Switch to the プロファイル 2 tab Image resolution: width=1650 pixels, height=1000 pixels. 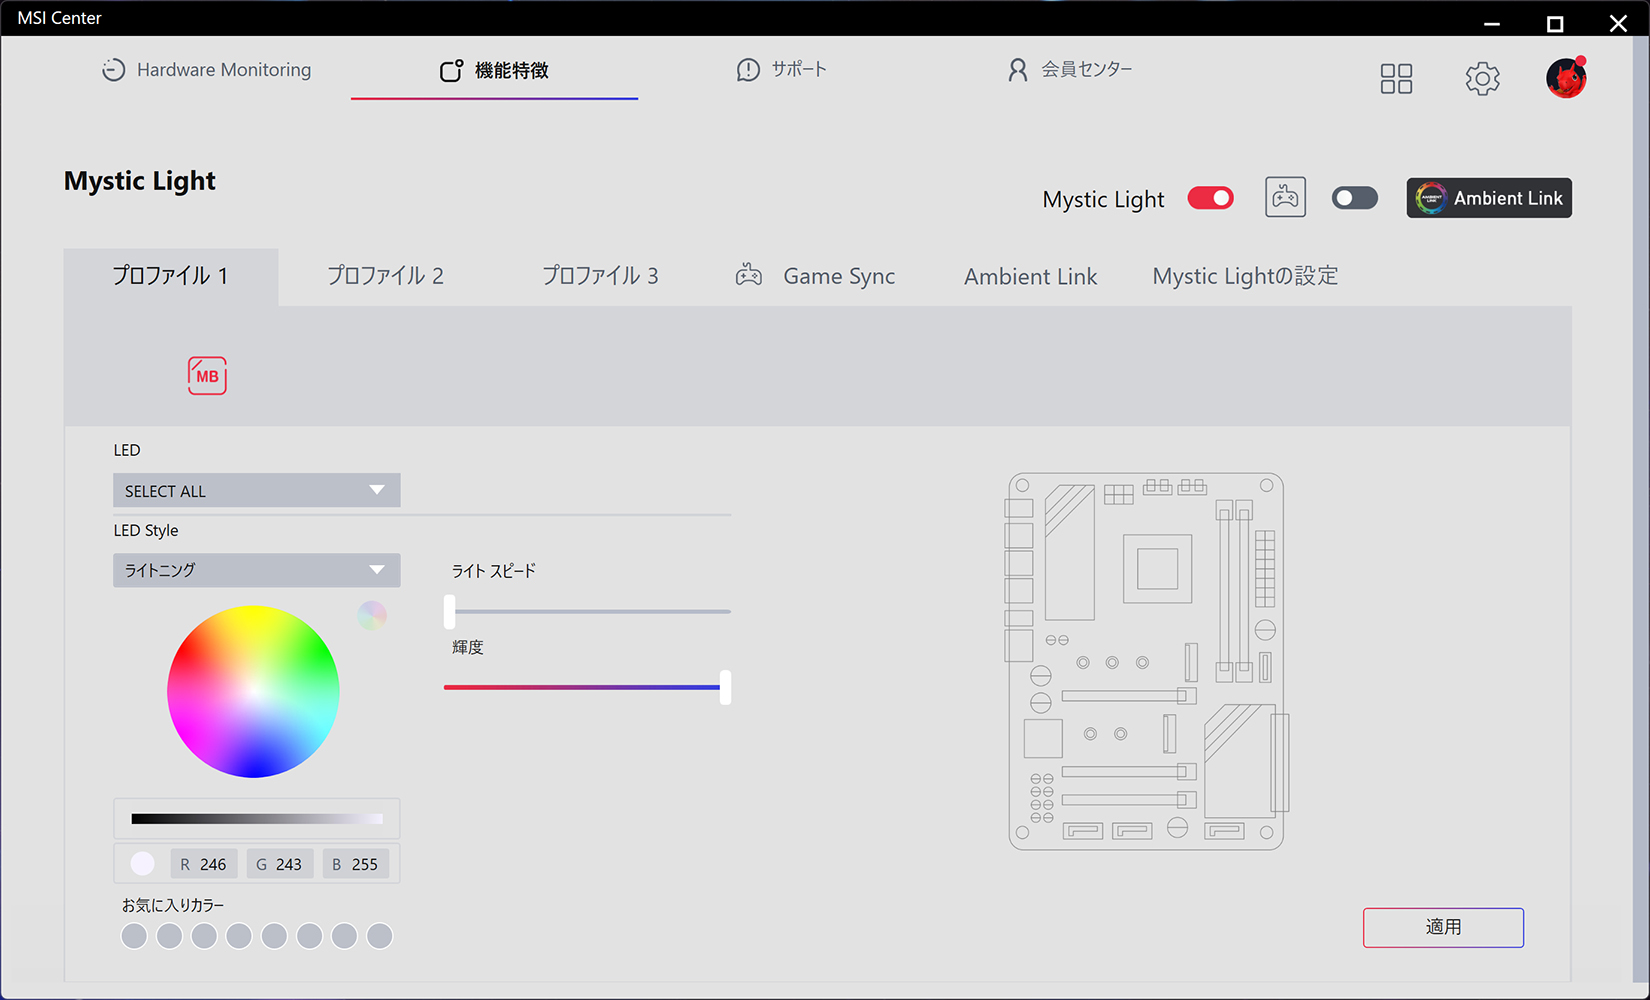pyautogui.click(x=385, y=275)
